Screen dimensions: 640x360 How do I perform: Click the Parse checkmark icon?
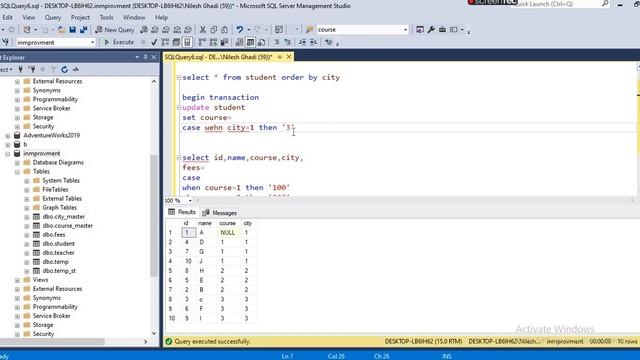[x=154, y=42]
